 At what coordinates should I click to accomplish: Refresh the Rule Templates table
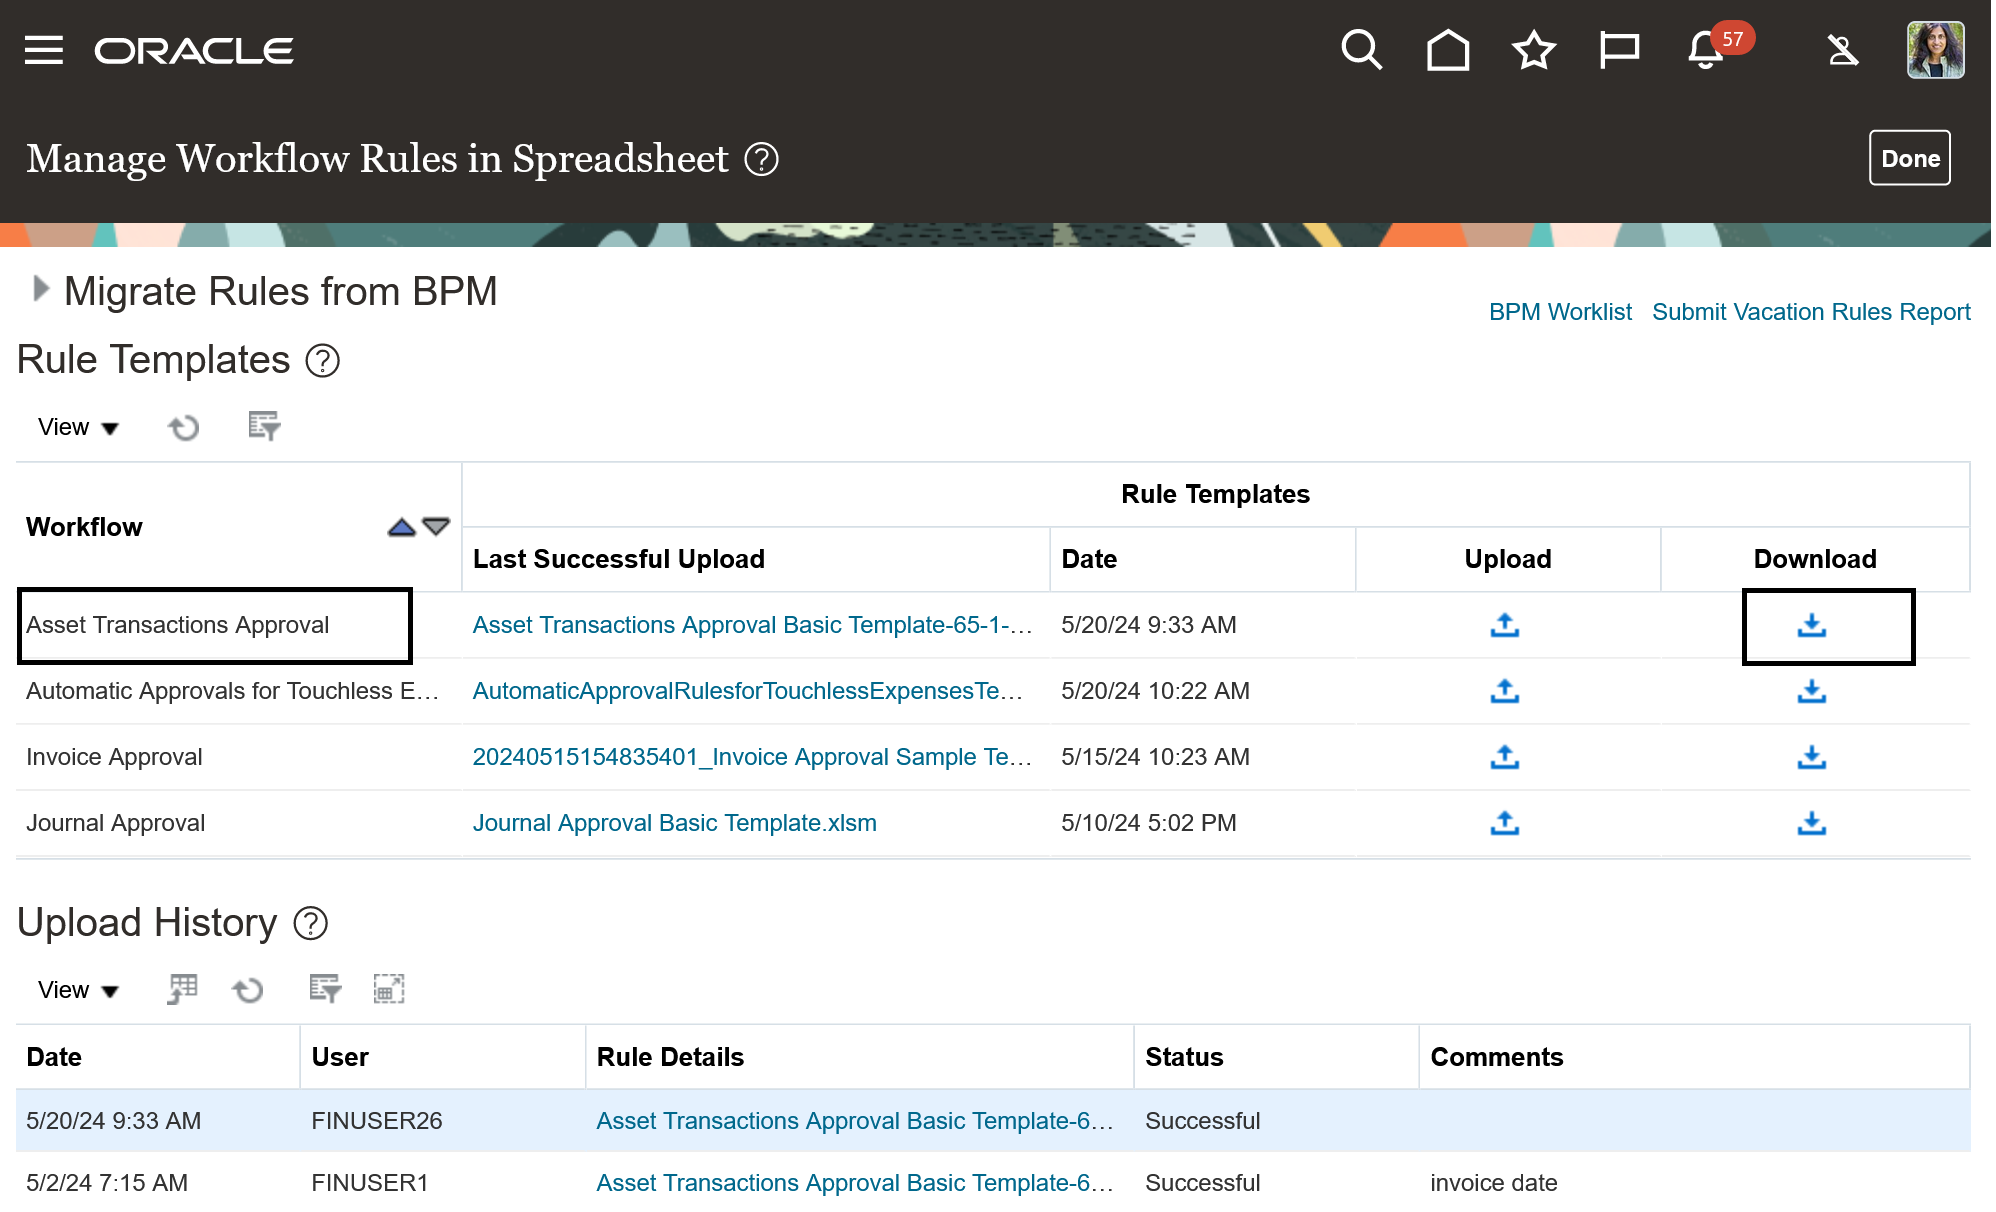[x=183, y=427]
